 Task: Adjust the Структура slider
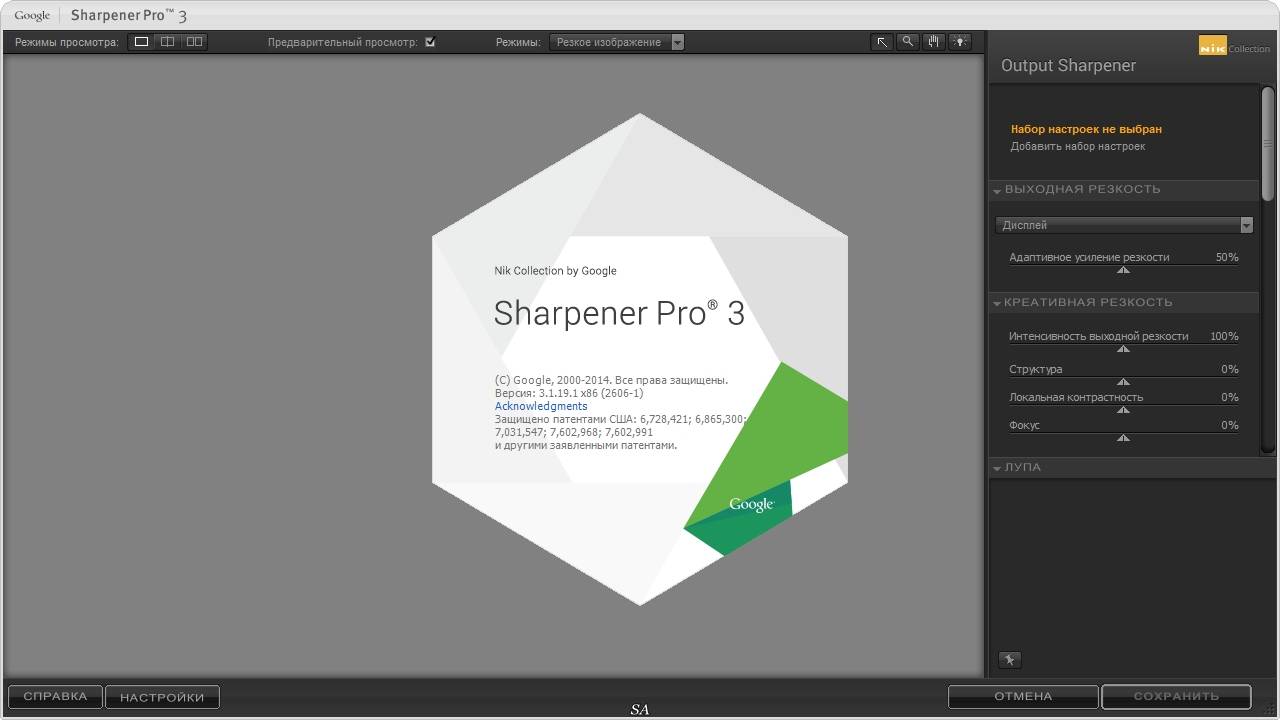pyautogui.click(x=1123, y=381)
